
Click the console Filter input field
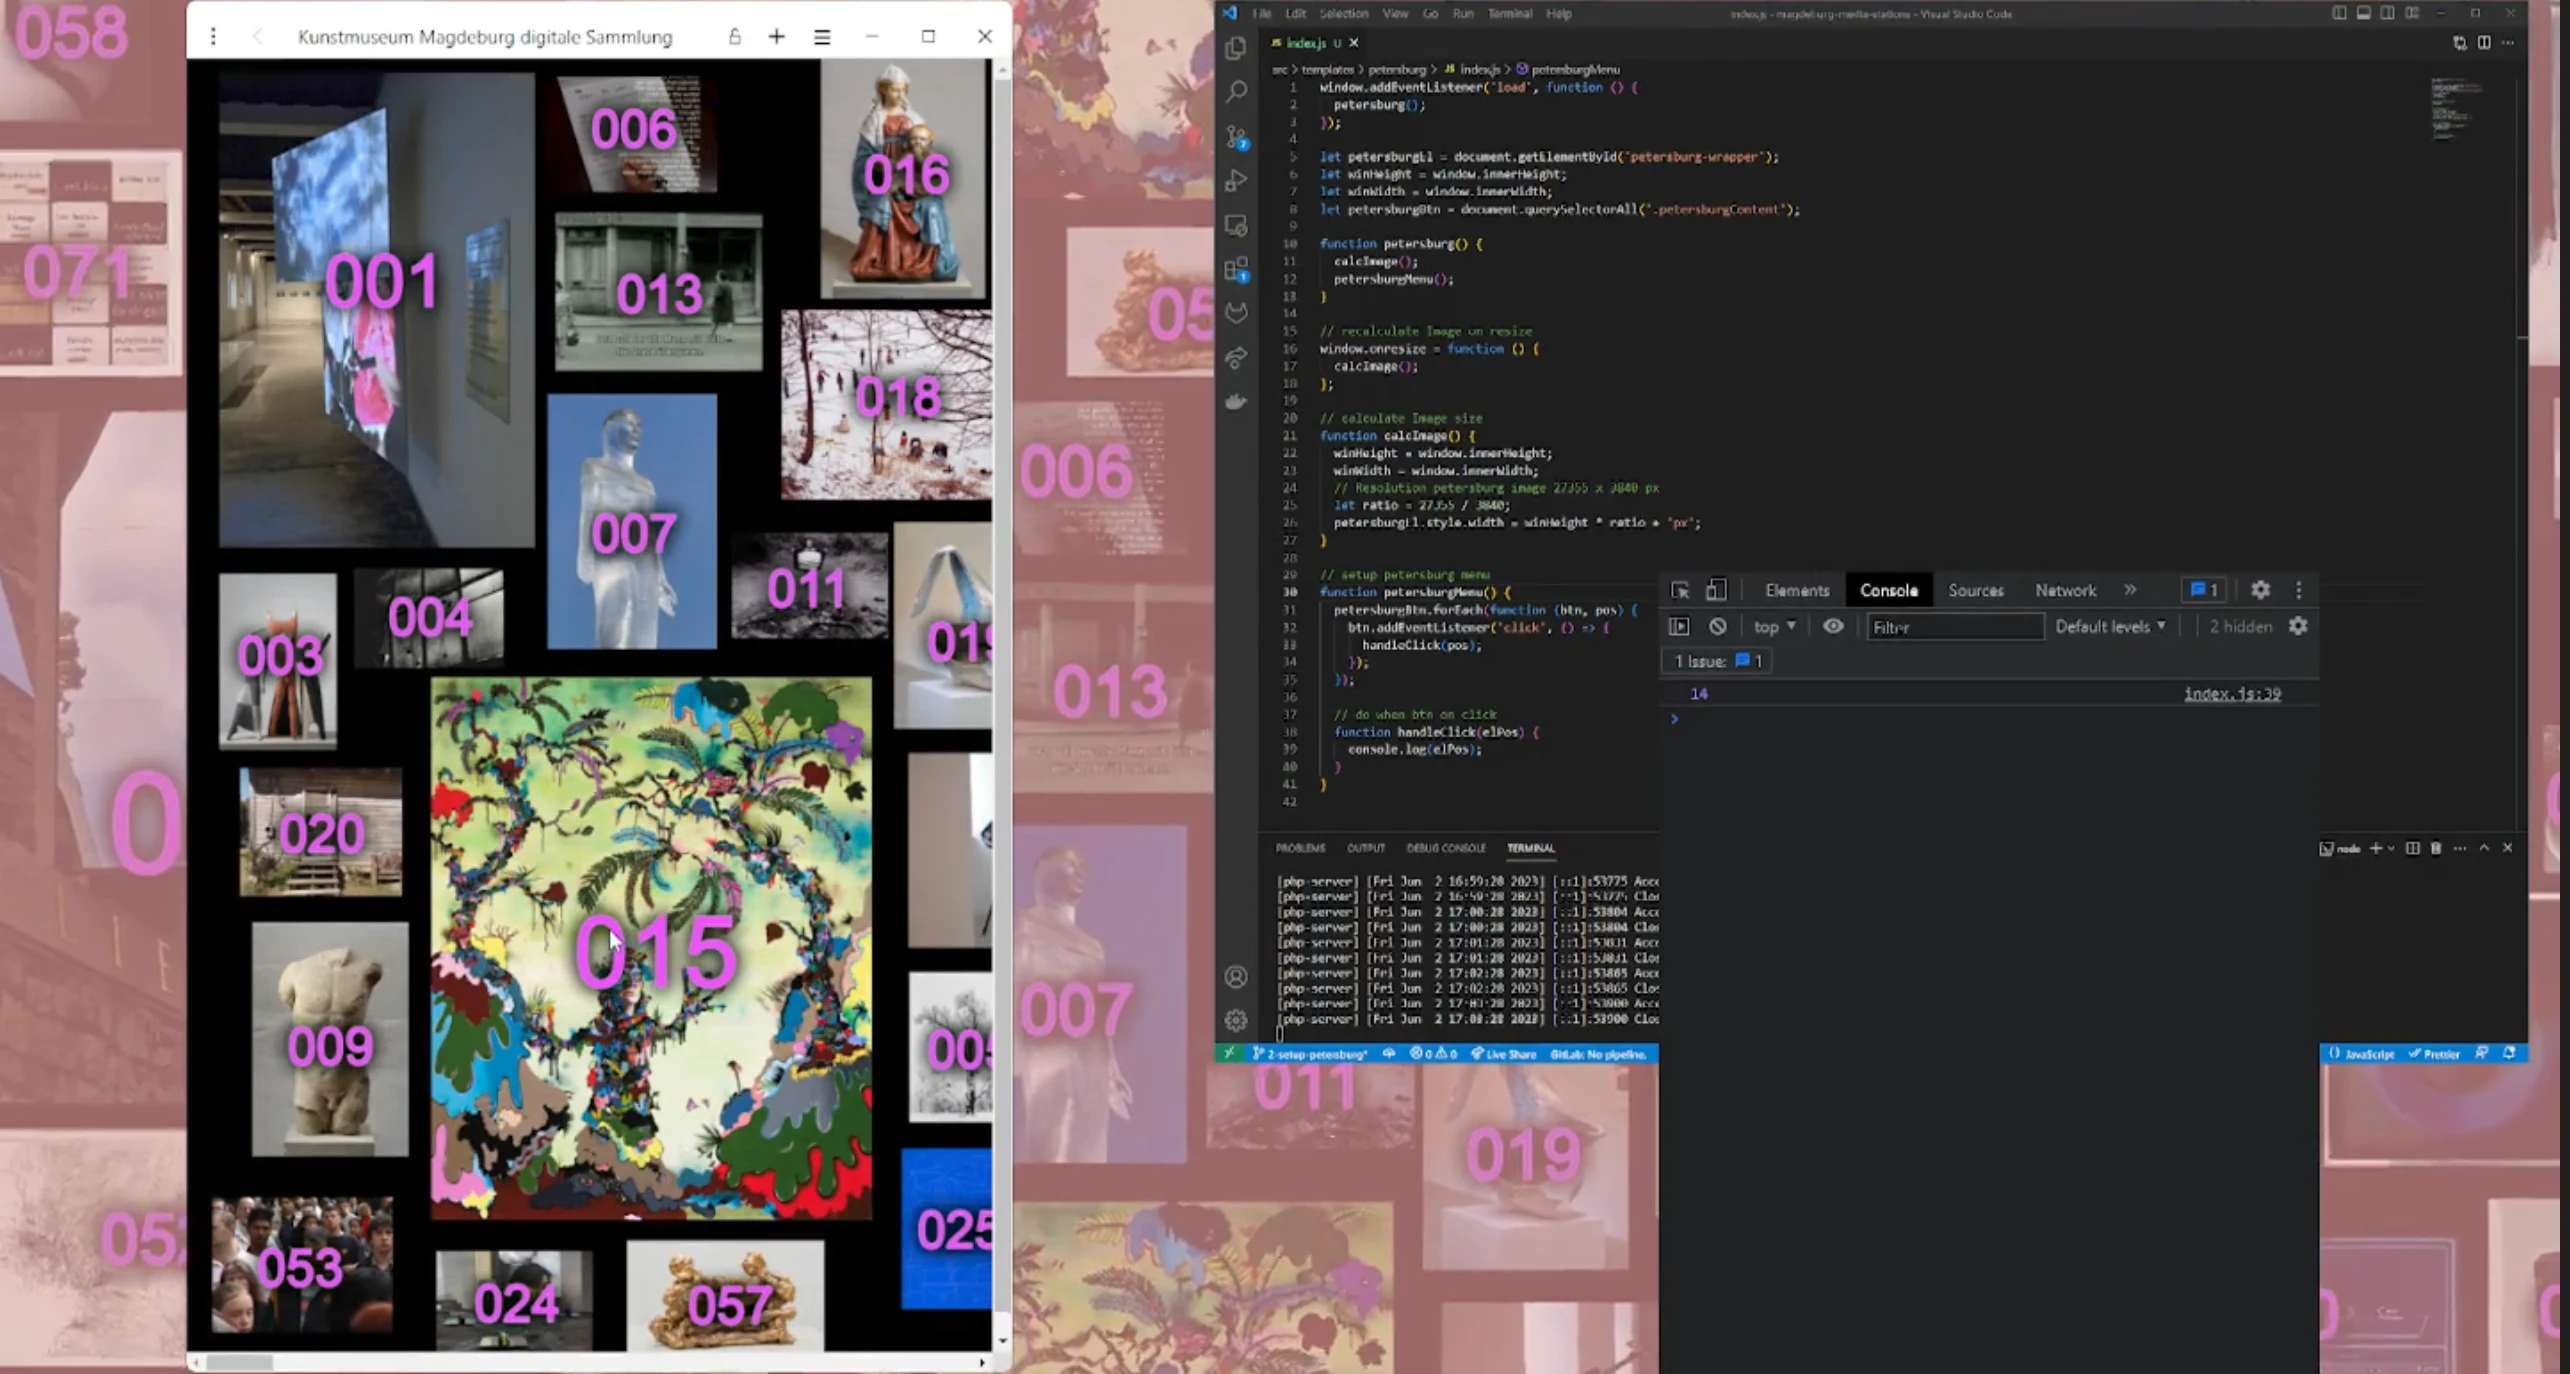pos(1955,627)
